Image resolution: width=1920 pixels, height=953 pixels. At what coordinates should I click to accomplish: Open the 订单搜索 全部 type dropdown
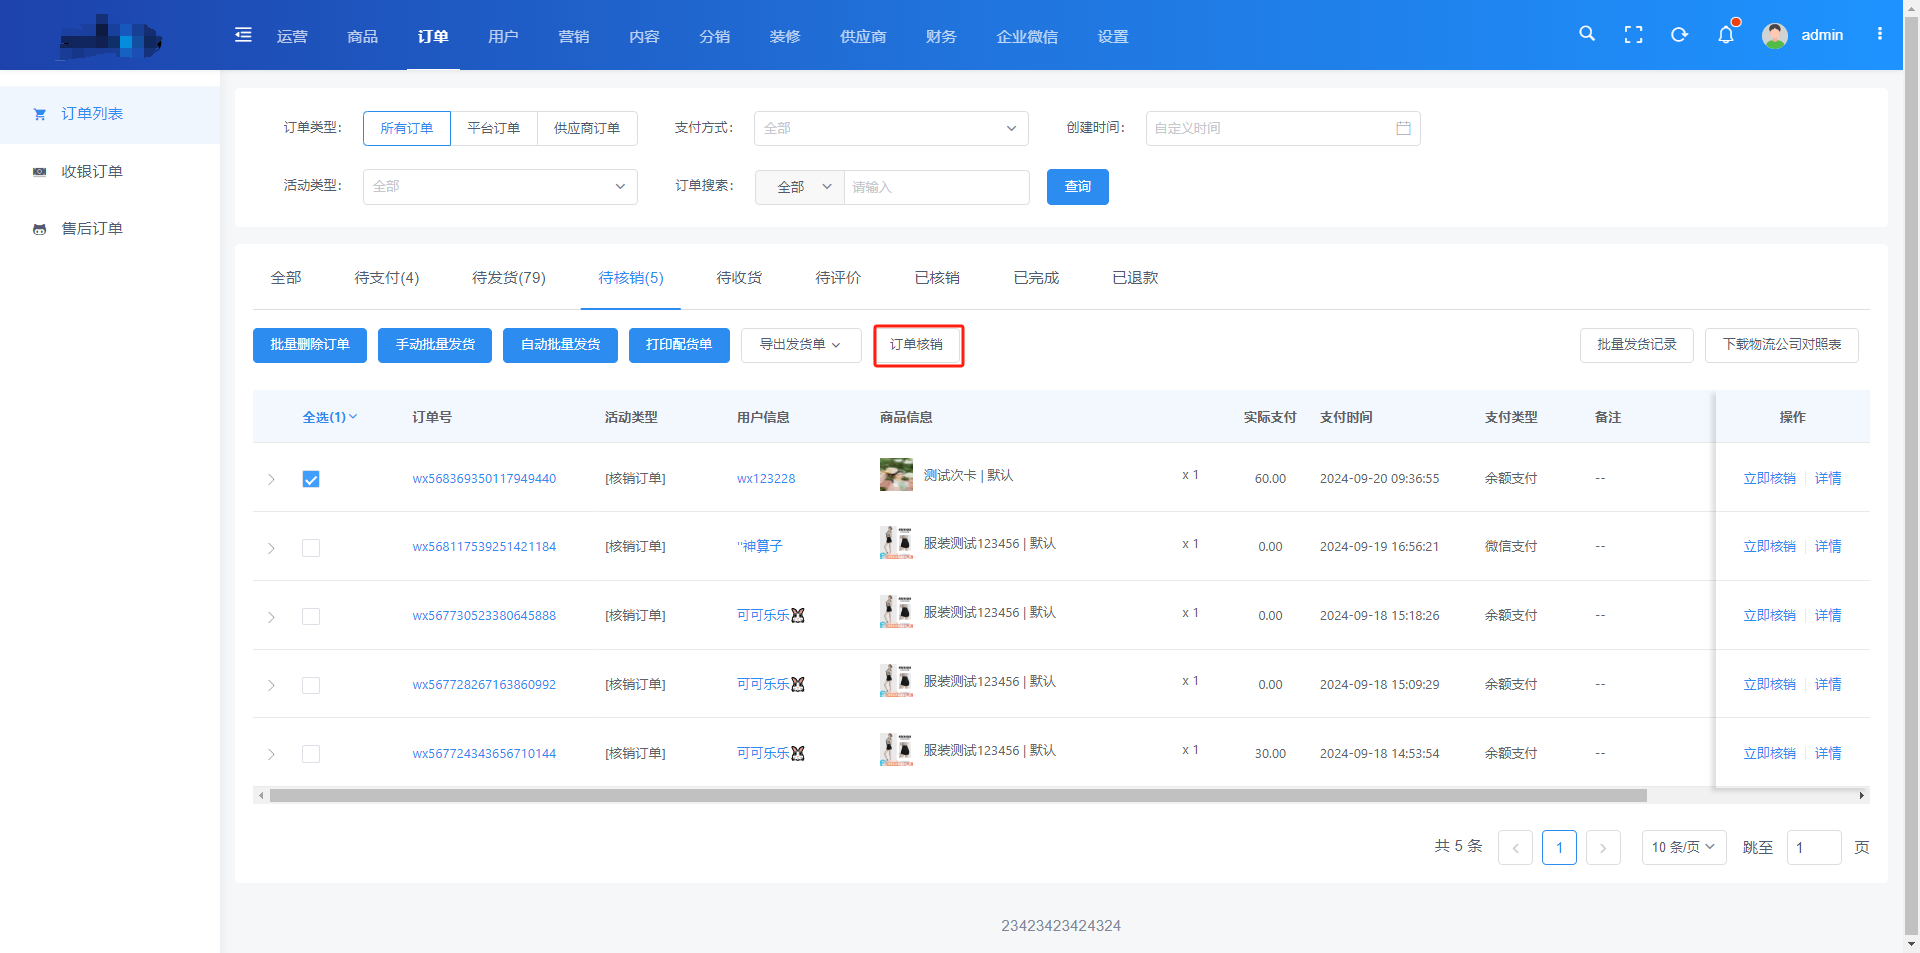[800, 187]
